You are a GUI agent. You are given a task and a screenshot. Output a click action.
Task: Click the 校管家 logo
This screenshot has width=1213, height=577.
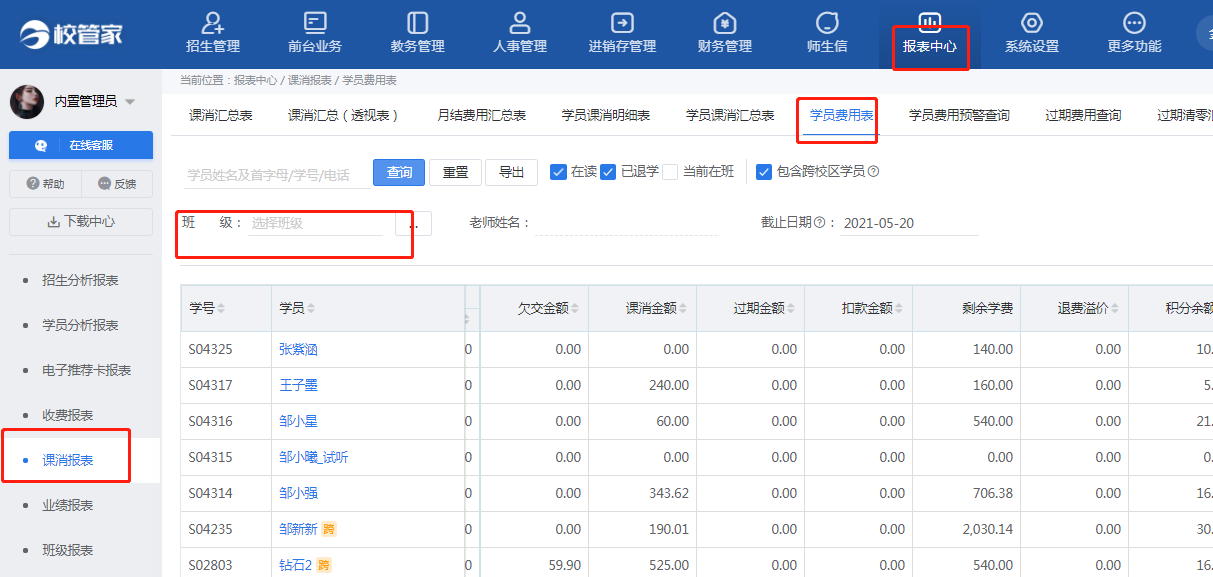point(71,34)
